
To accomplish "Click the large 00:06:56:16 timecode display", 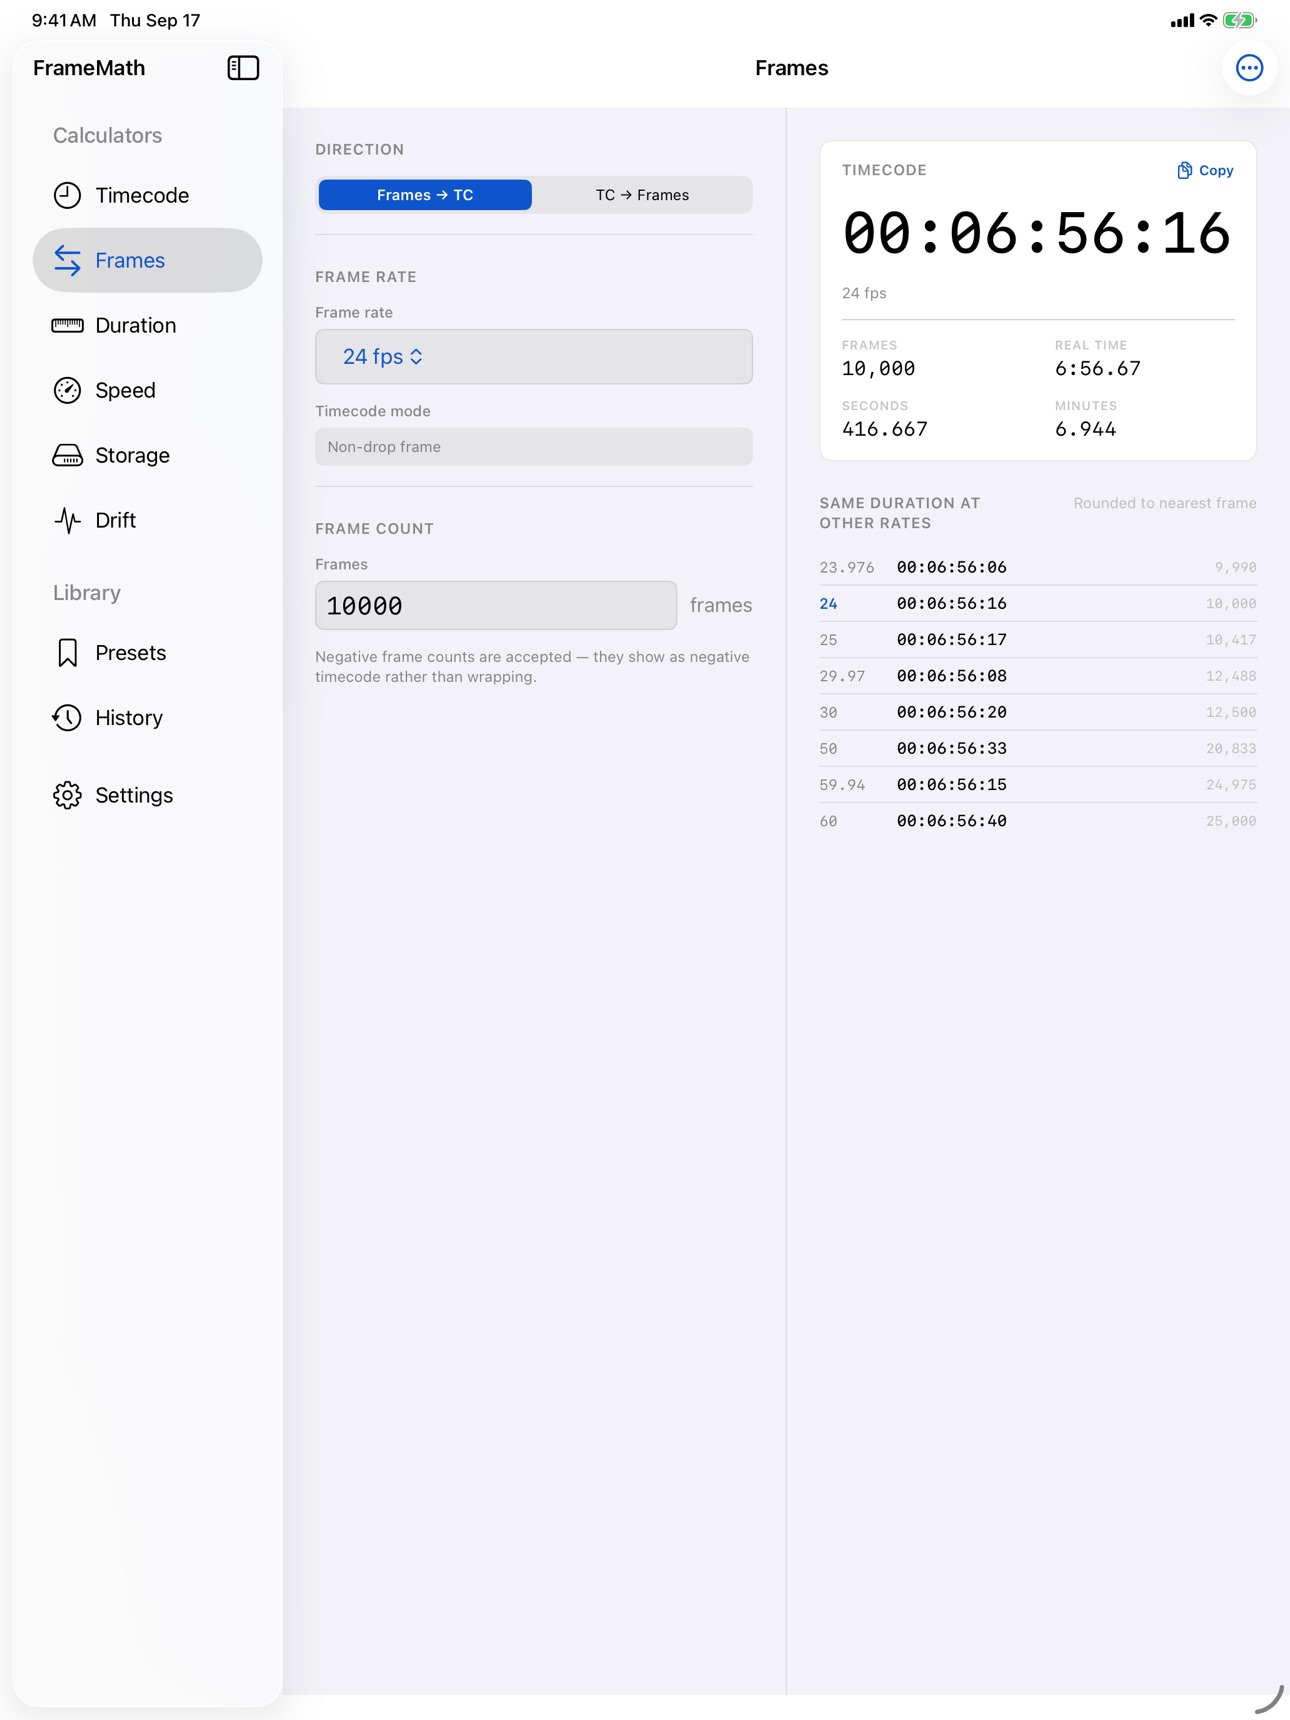I will (x=1037, y=234).
